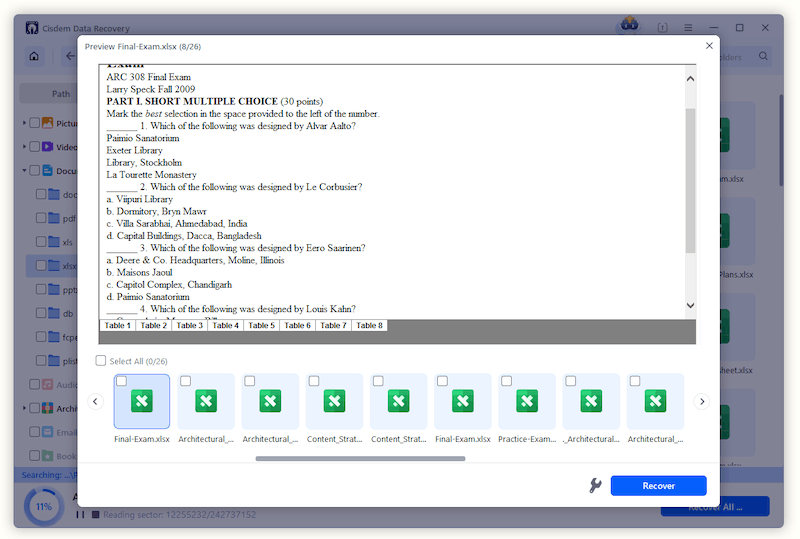Click the Excel icon of sixth Final-Exam.xlsx thumbnail
This screenshot has height=539, width=800.
click(463, 401)
